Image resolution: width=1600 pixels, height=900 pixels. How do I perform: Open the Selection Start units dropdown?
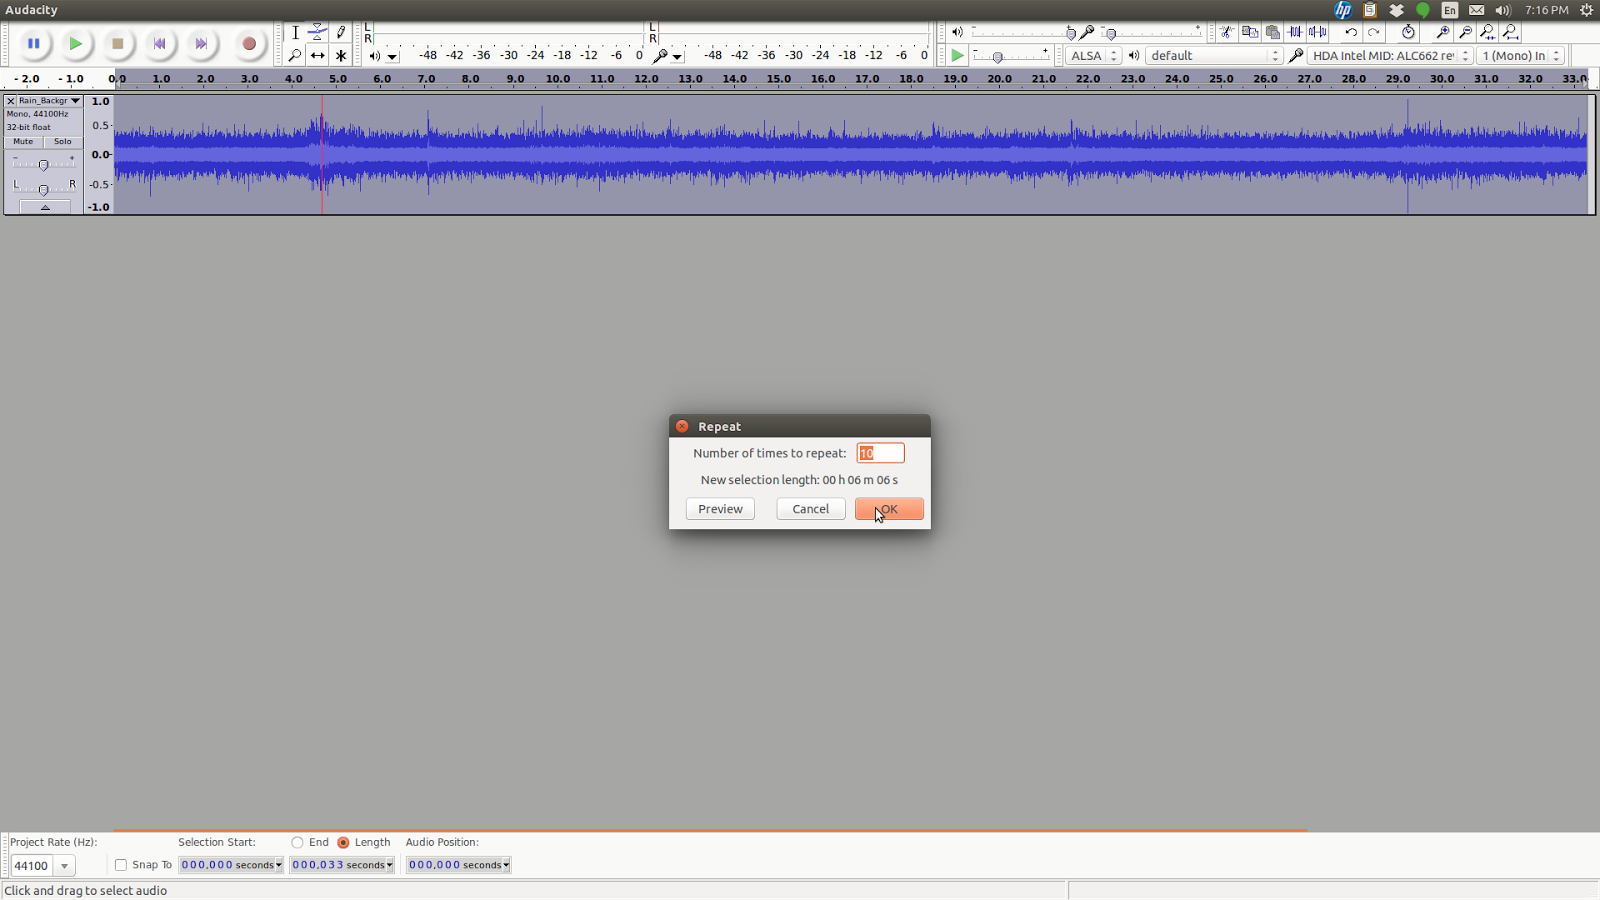pyautogui.click(x=278, y=865)
